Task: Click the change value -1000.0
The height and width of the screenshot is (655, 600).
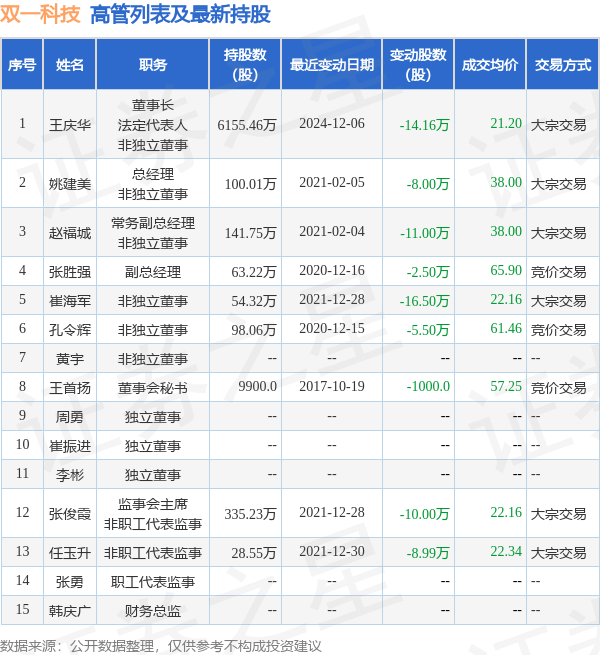Action: [x=428, y=386]
